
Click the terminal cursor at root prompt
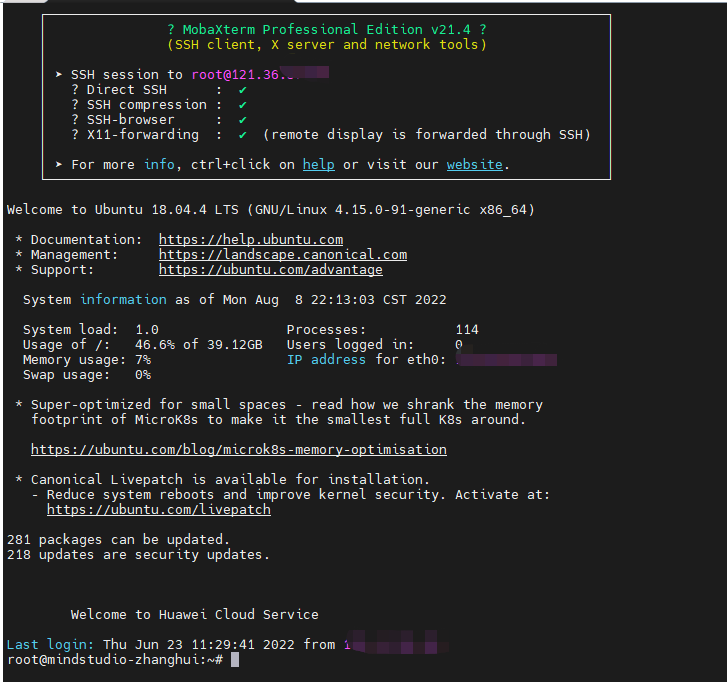pyautogui.click(x=235, y=660)
